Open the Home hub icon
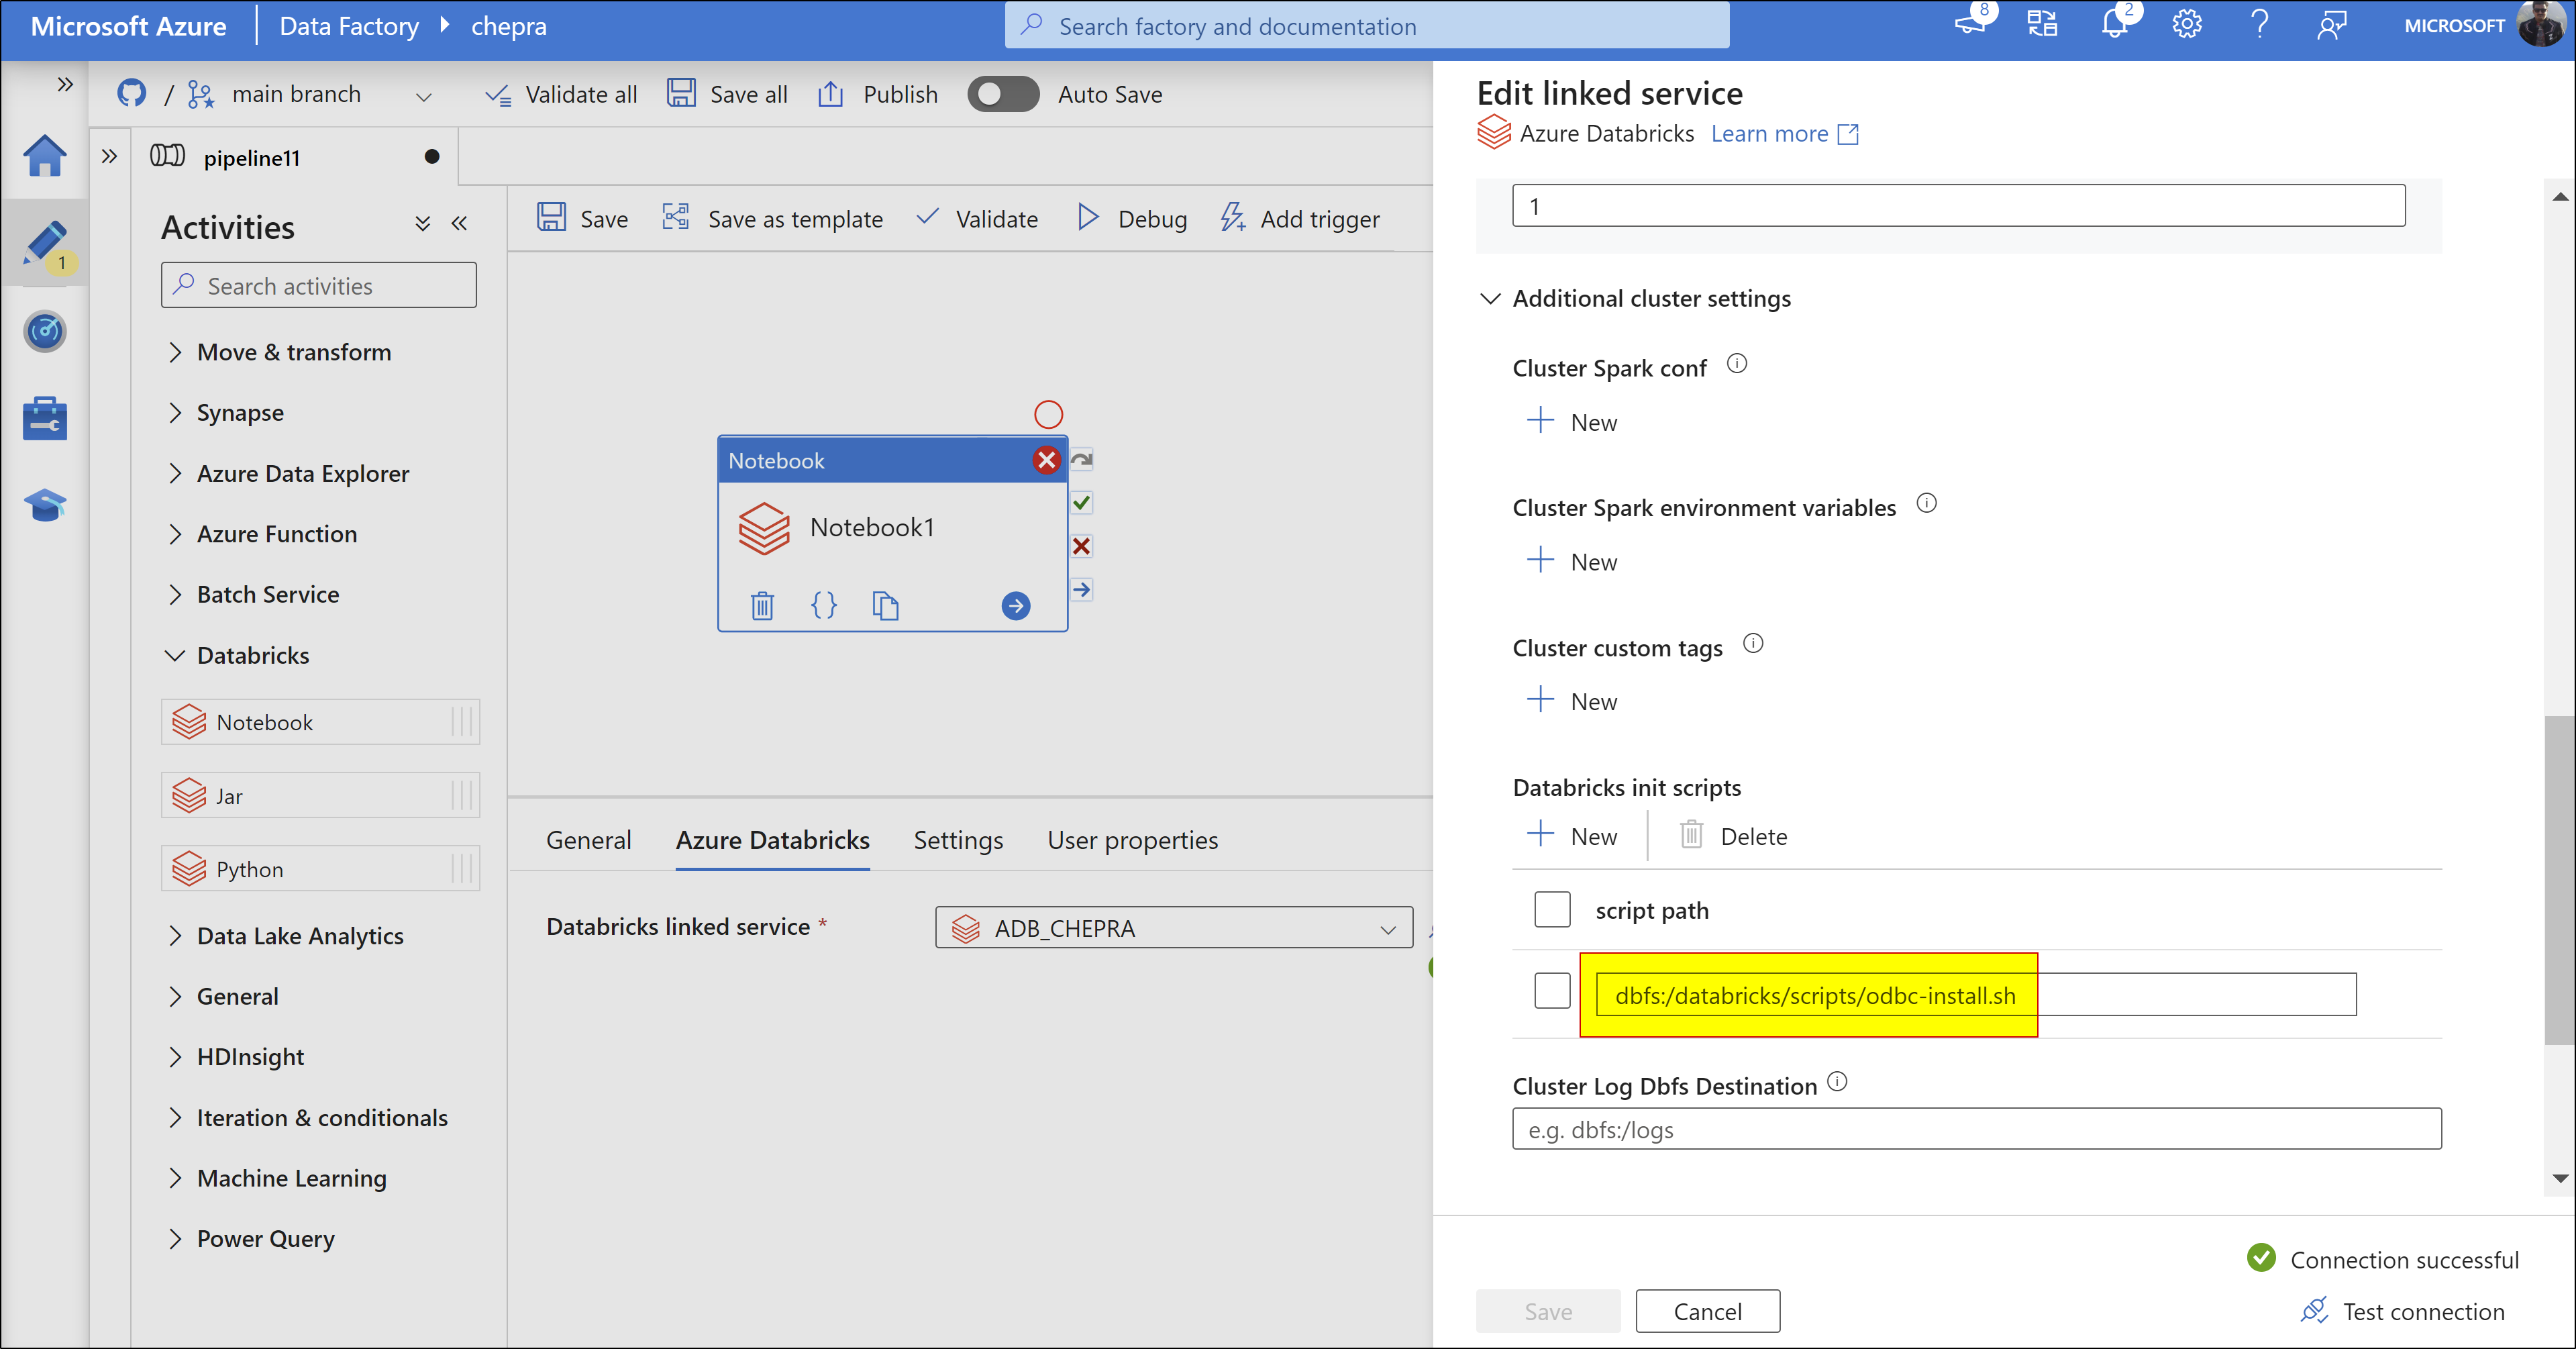This screenshot has width=2576, height=1349. [45, 156]
